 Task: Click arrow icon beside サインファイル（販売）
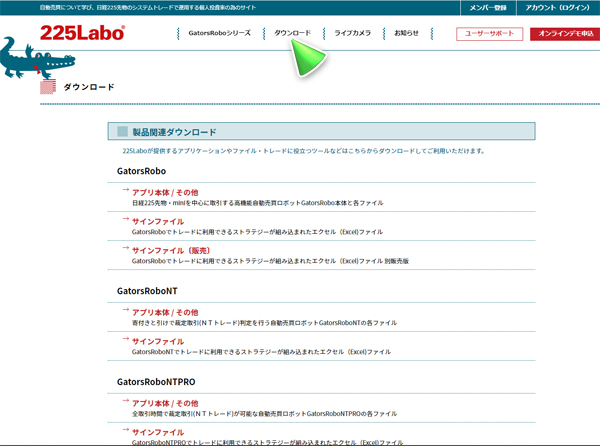(126, 248)
